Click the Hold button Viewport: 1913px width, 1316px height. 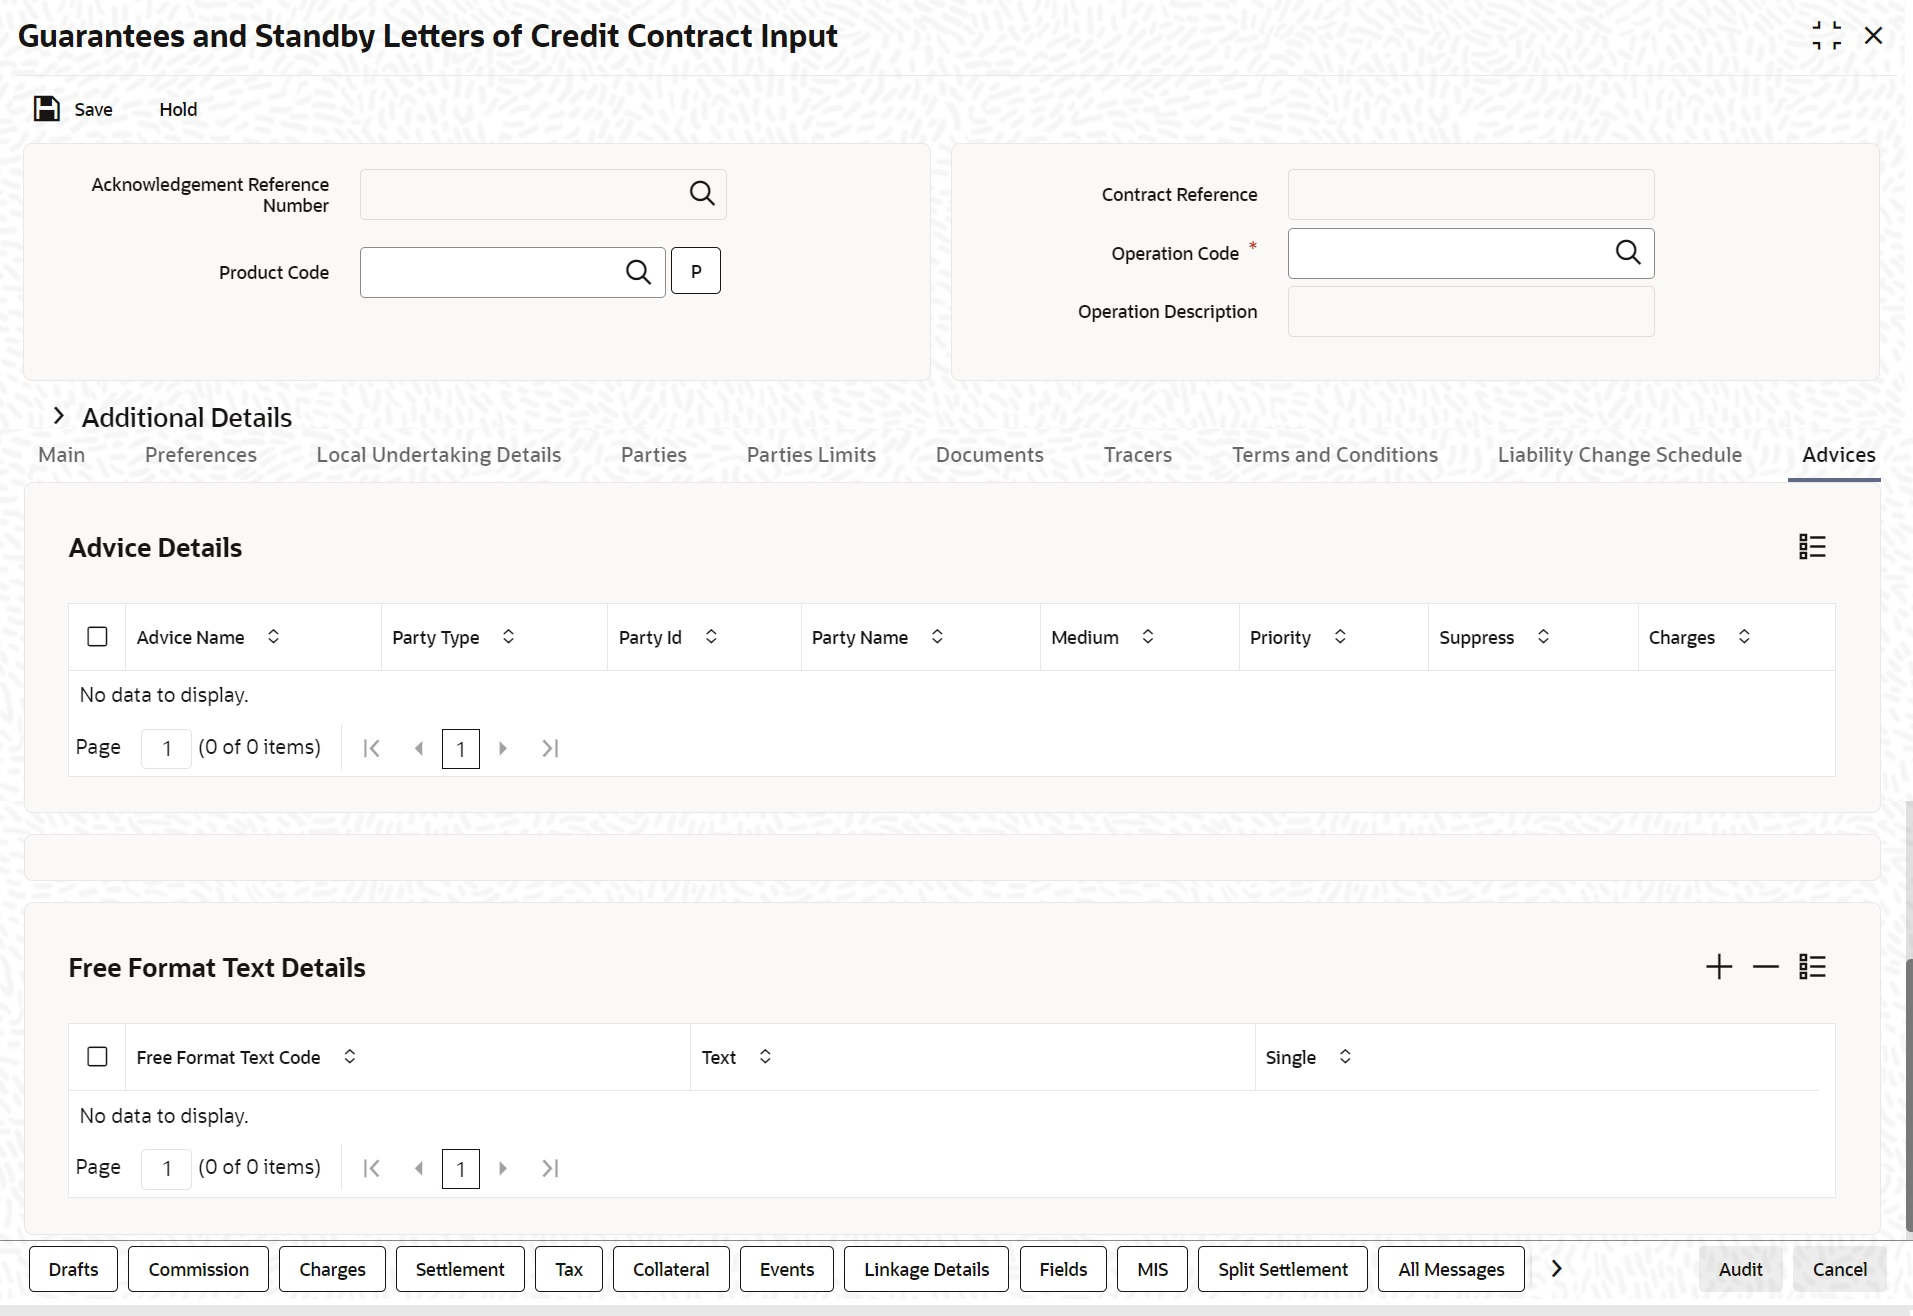coord(178,109)
